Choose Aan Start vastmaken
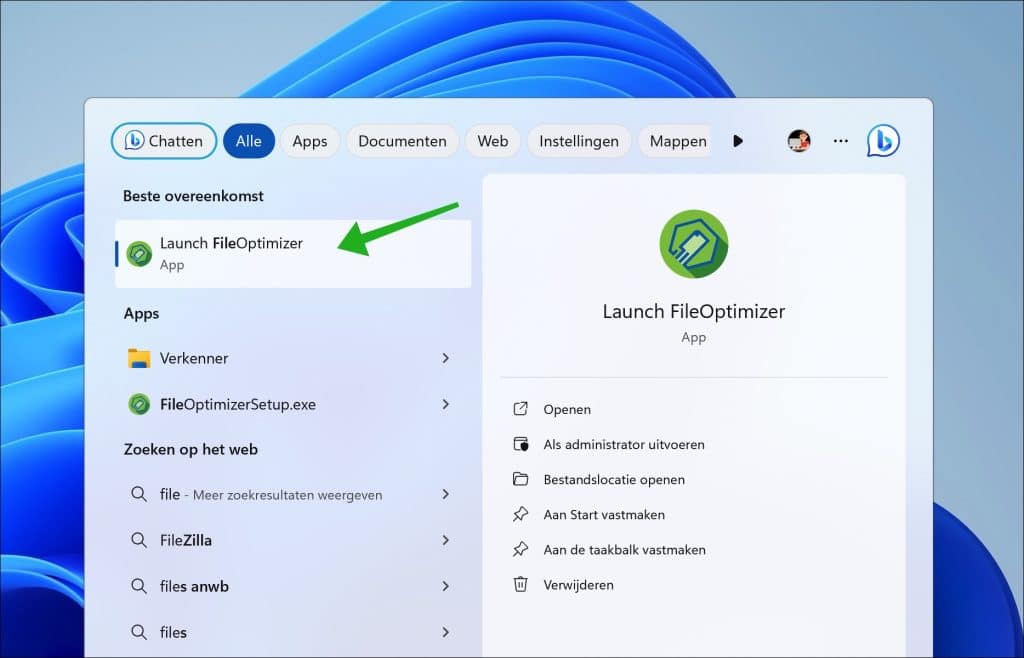The width and height of the screenshot is (1024, 658). 604,515
